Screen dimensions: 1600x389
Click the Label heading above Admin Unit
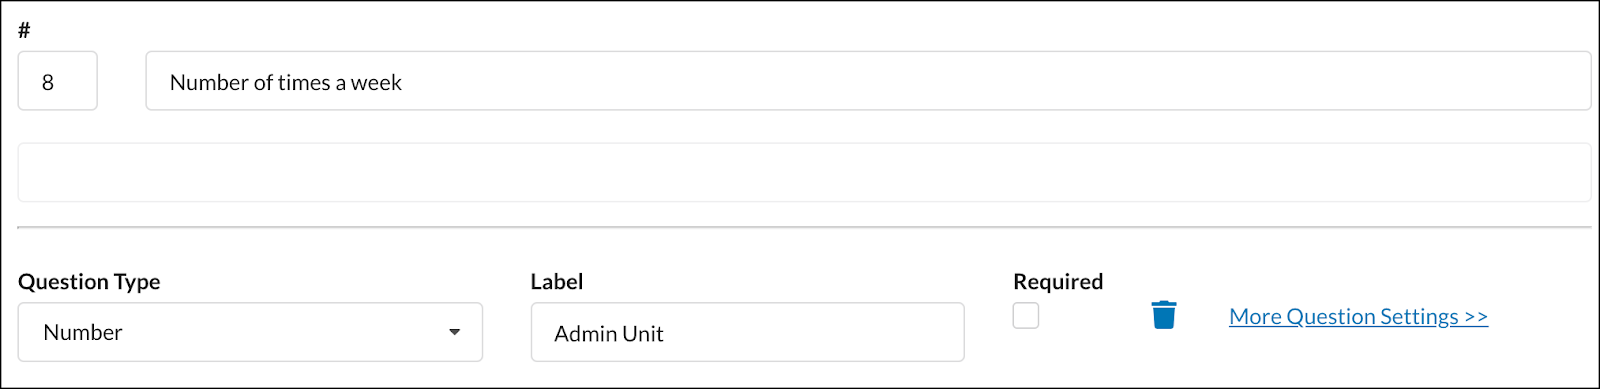click(557, 282)
